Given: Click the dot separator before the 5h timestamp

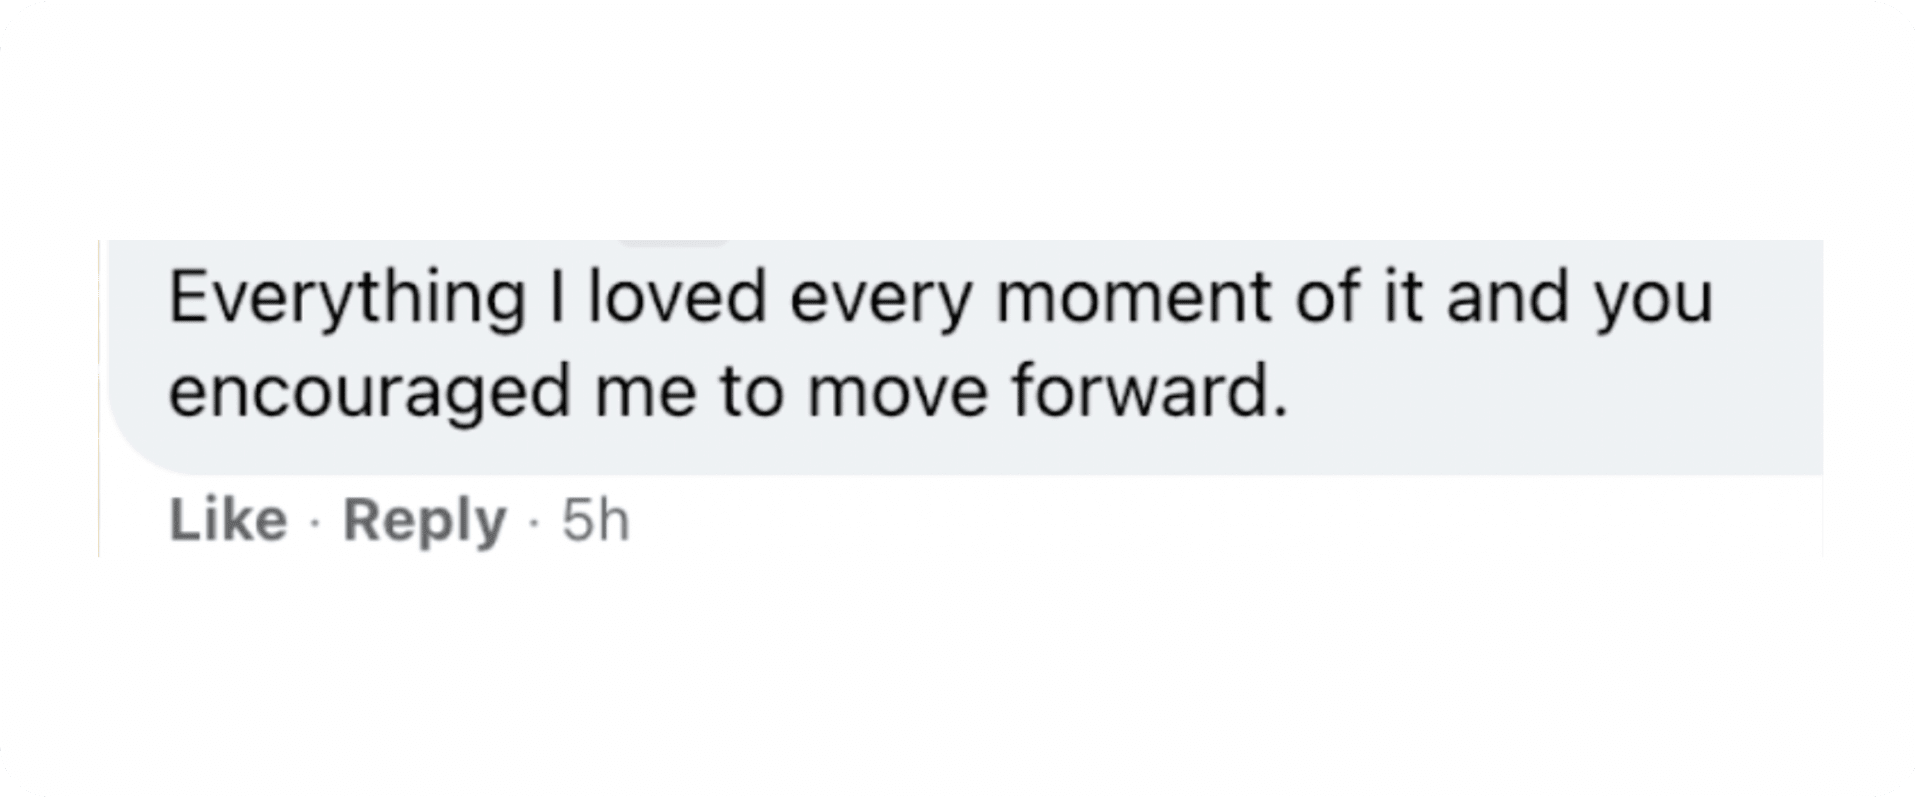Looking at the screenshot, I should pos(535,522).
